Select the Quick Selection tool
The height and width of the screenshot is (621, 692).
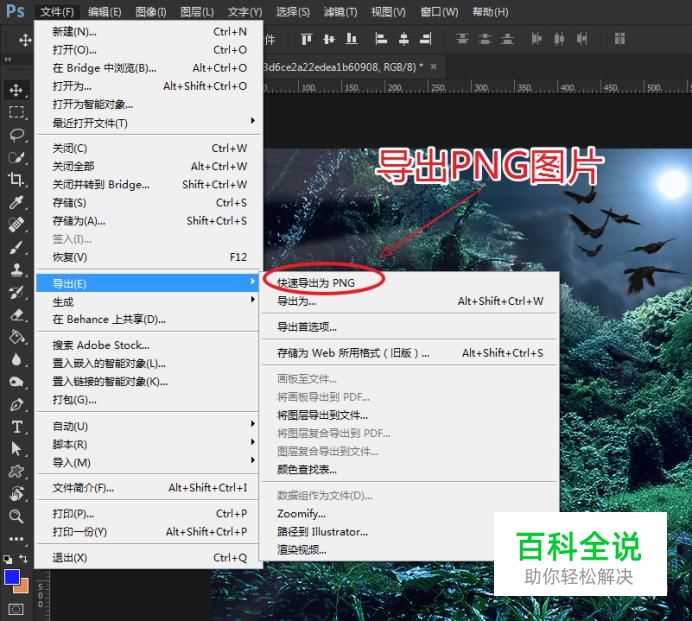pyautogui.click(x=16, y=157)
